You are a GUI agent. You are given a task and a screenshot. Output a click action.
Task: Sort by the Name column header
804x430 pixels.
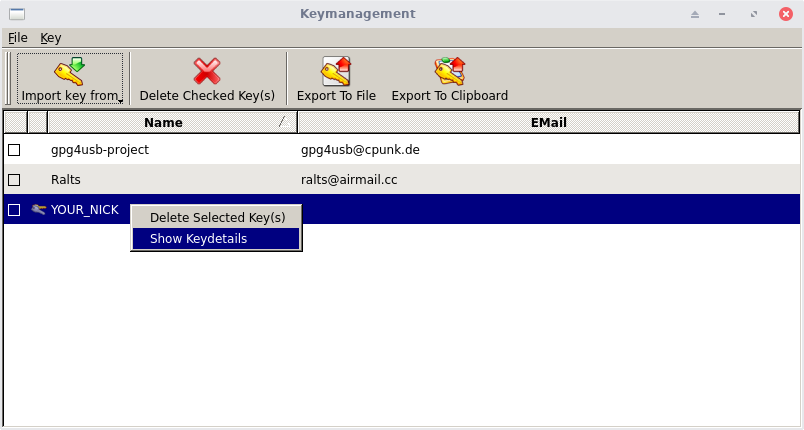click(x=172, y=122)
